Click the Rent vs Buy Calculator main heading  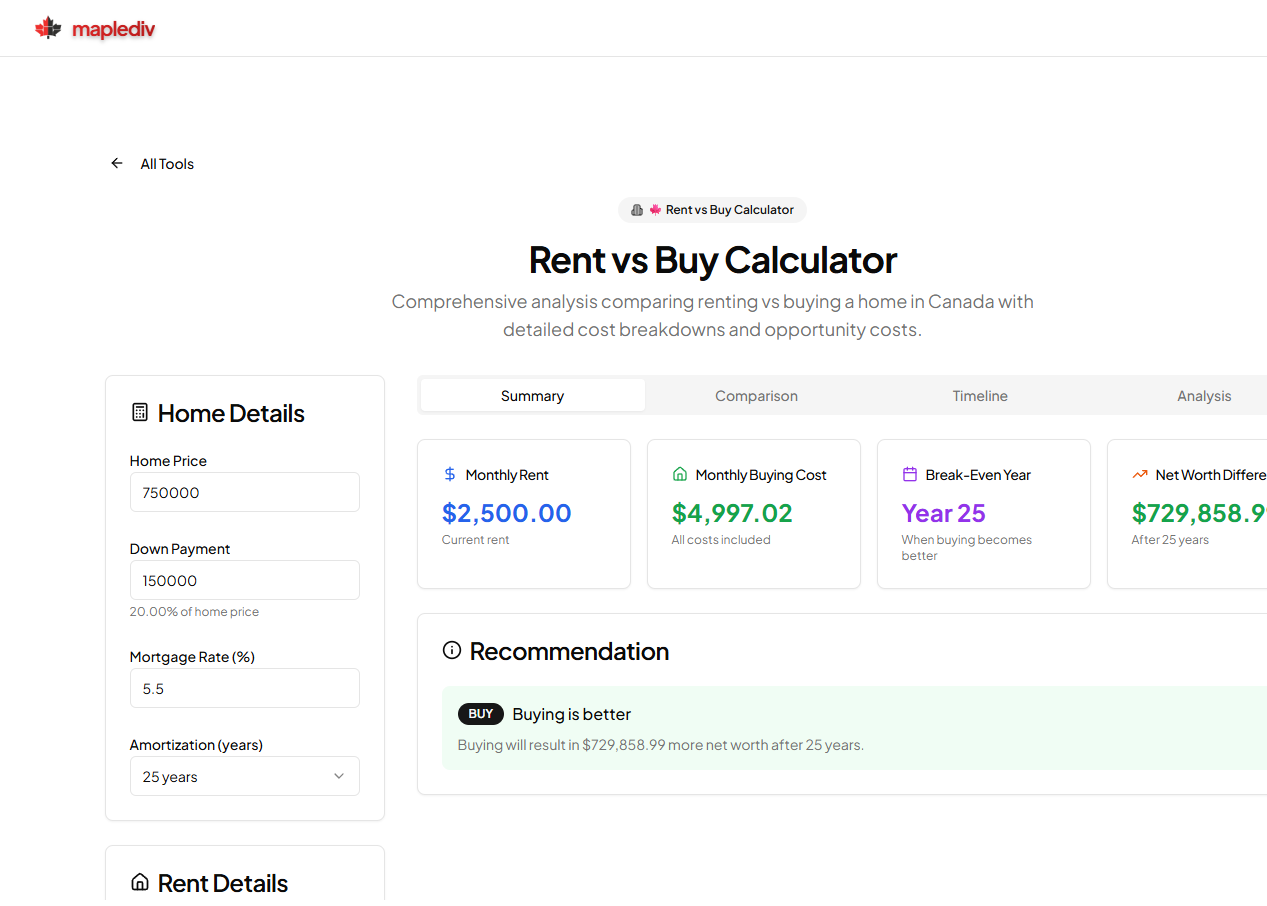pyautogui.click(x=713, y=260)
